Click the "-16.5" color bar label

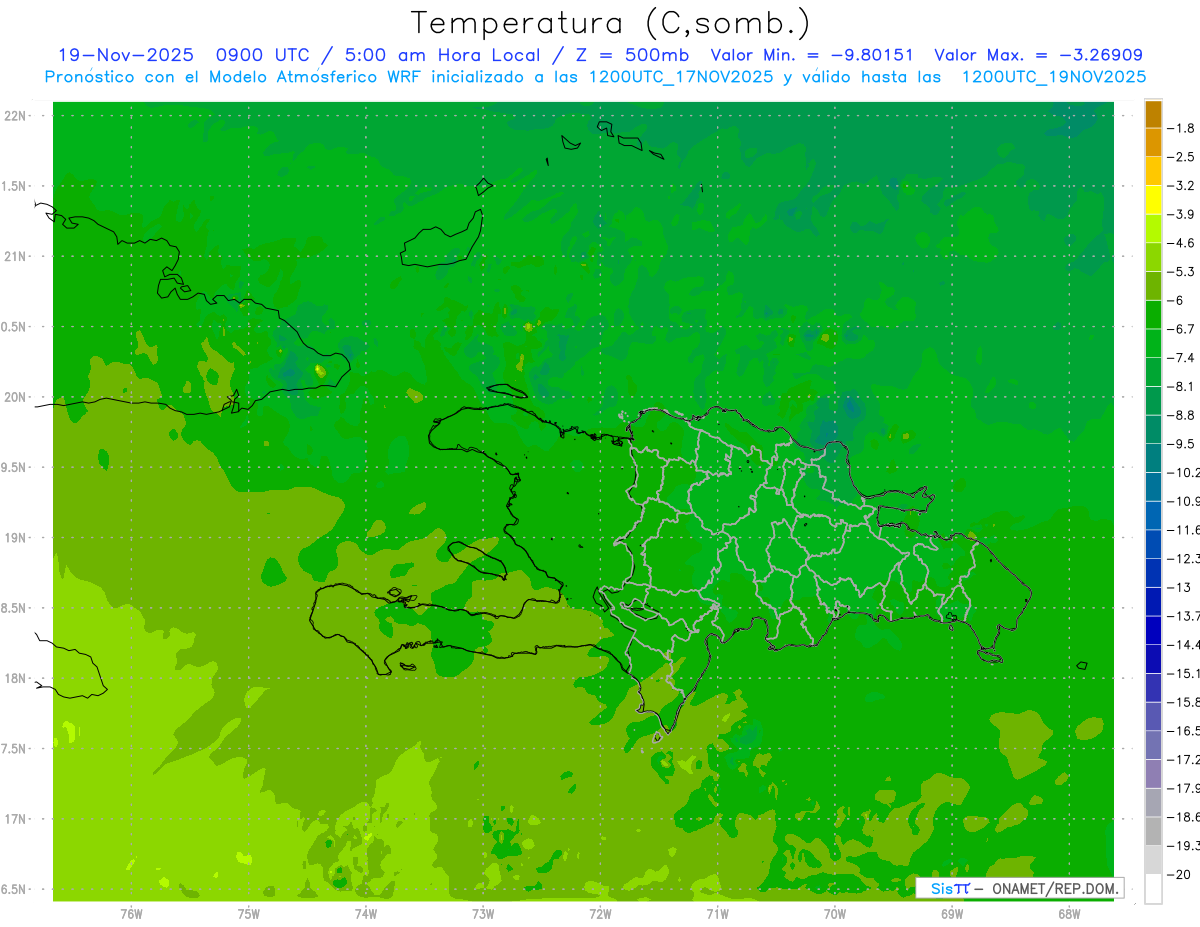point(1184,731)
